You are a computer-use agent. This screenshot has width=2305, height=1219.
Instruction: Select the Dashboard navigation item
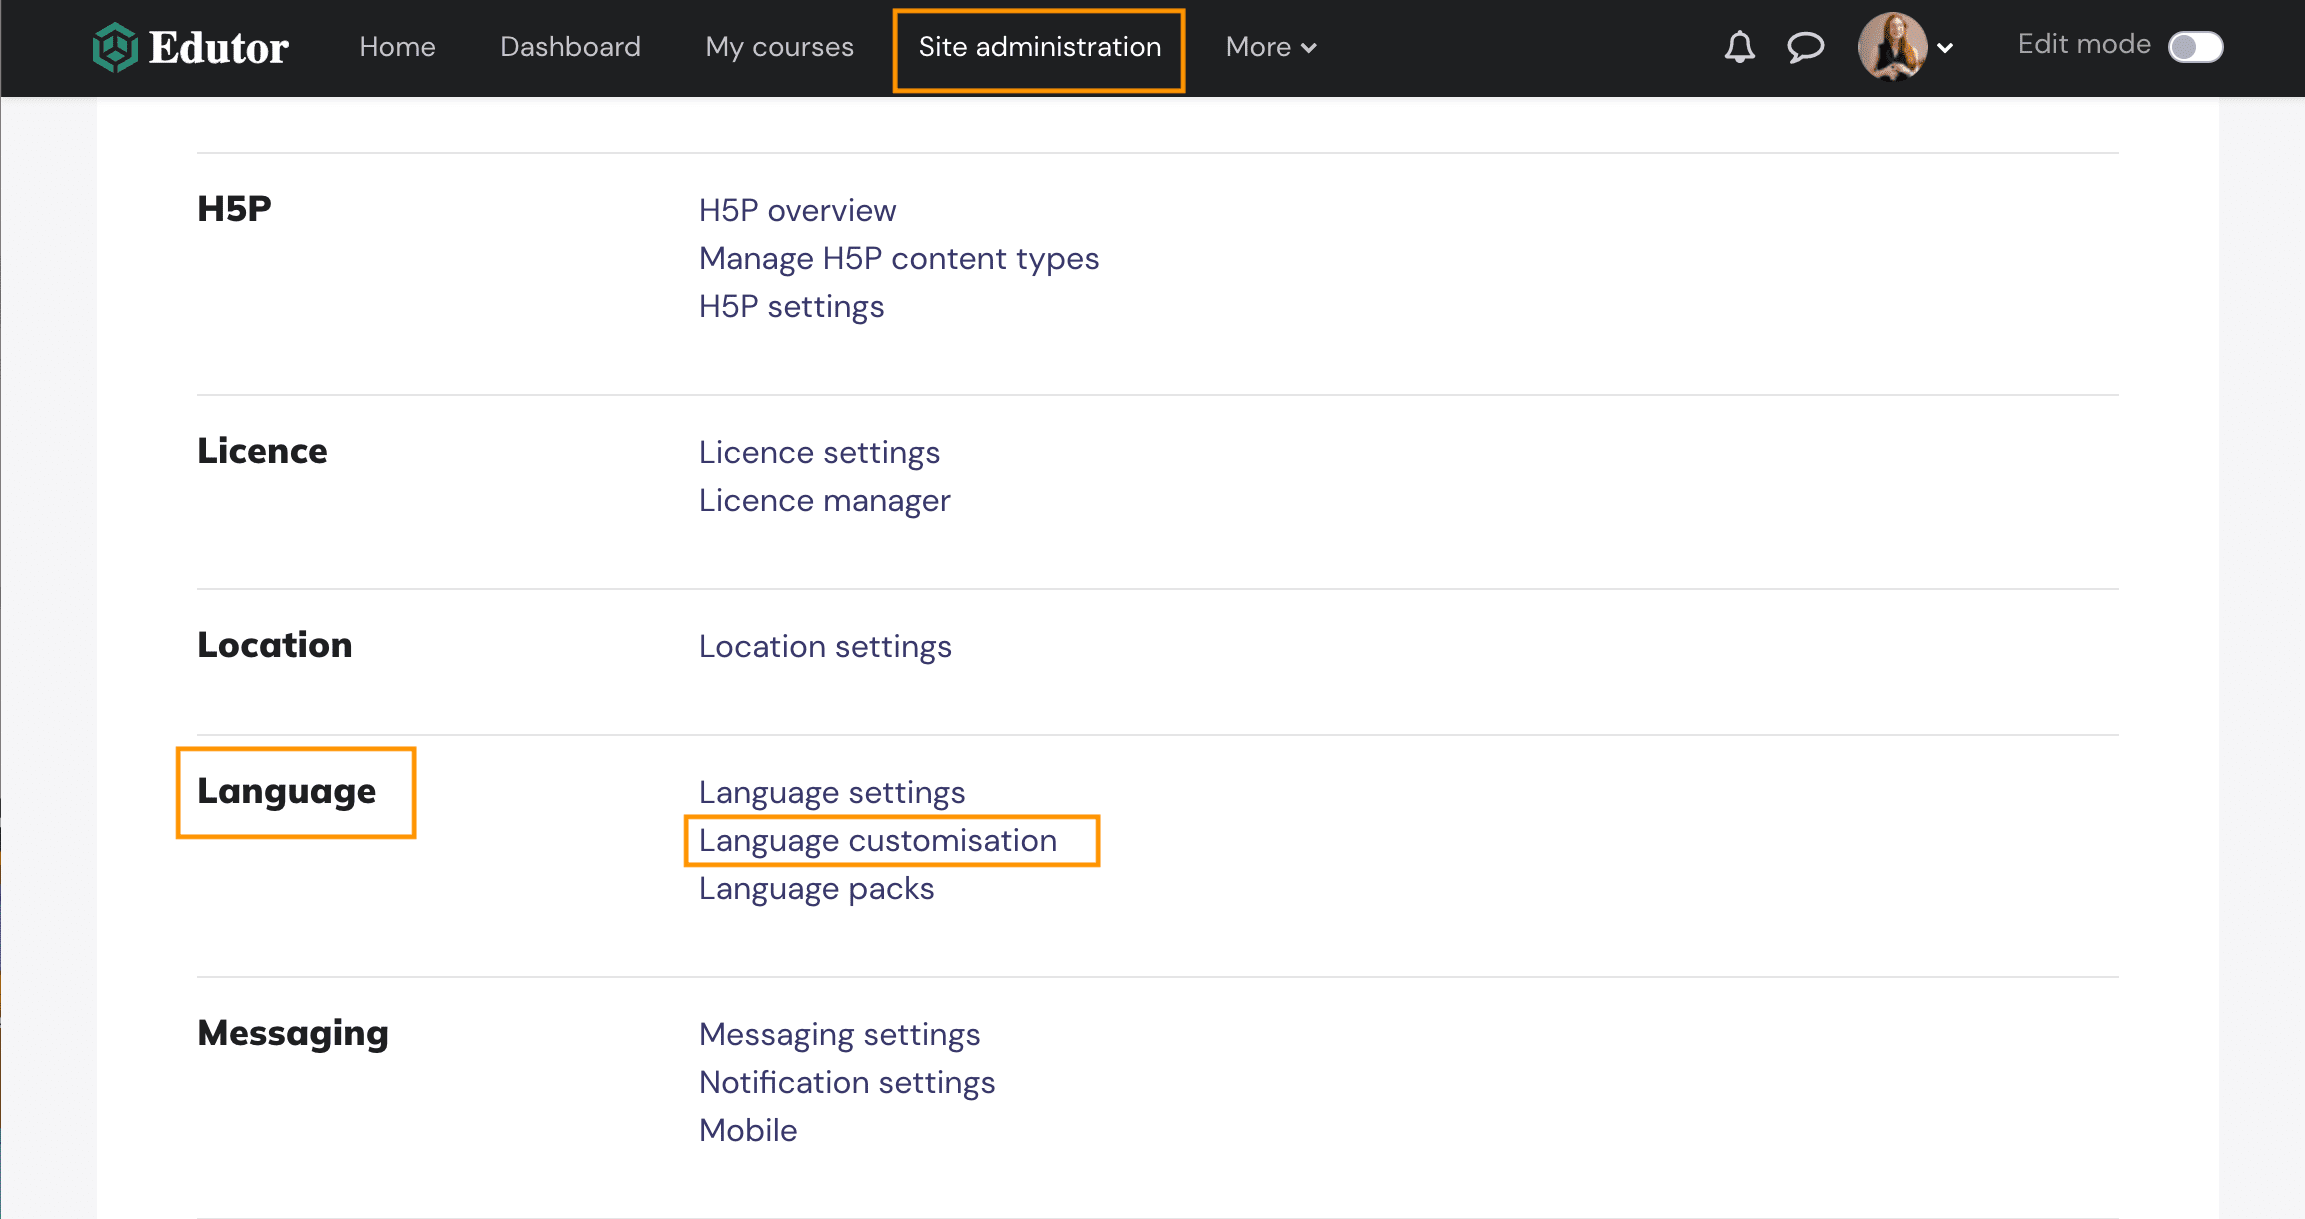(570, 46)
